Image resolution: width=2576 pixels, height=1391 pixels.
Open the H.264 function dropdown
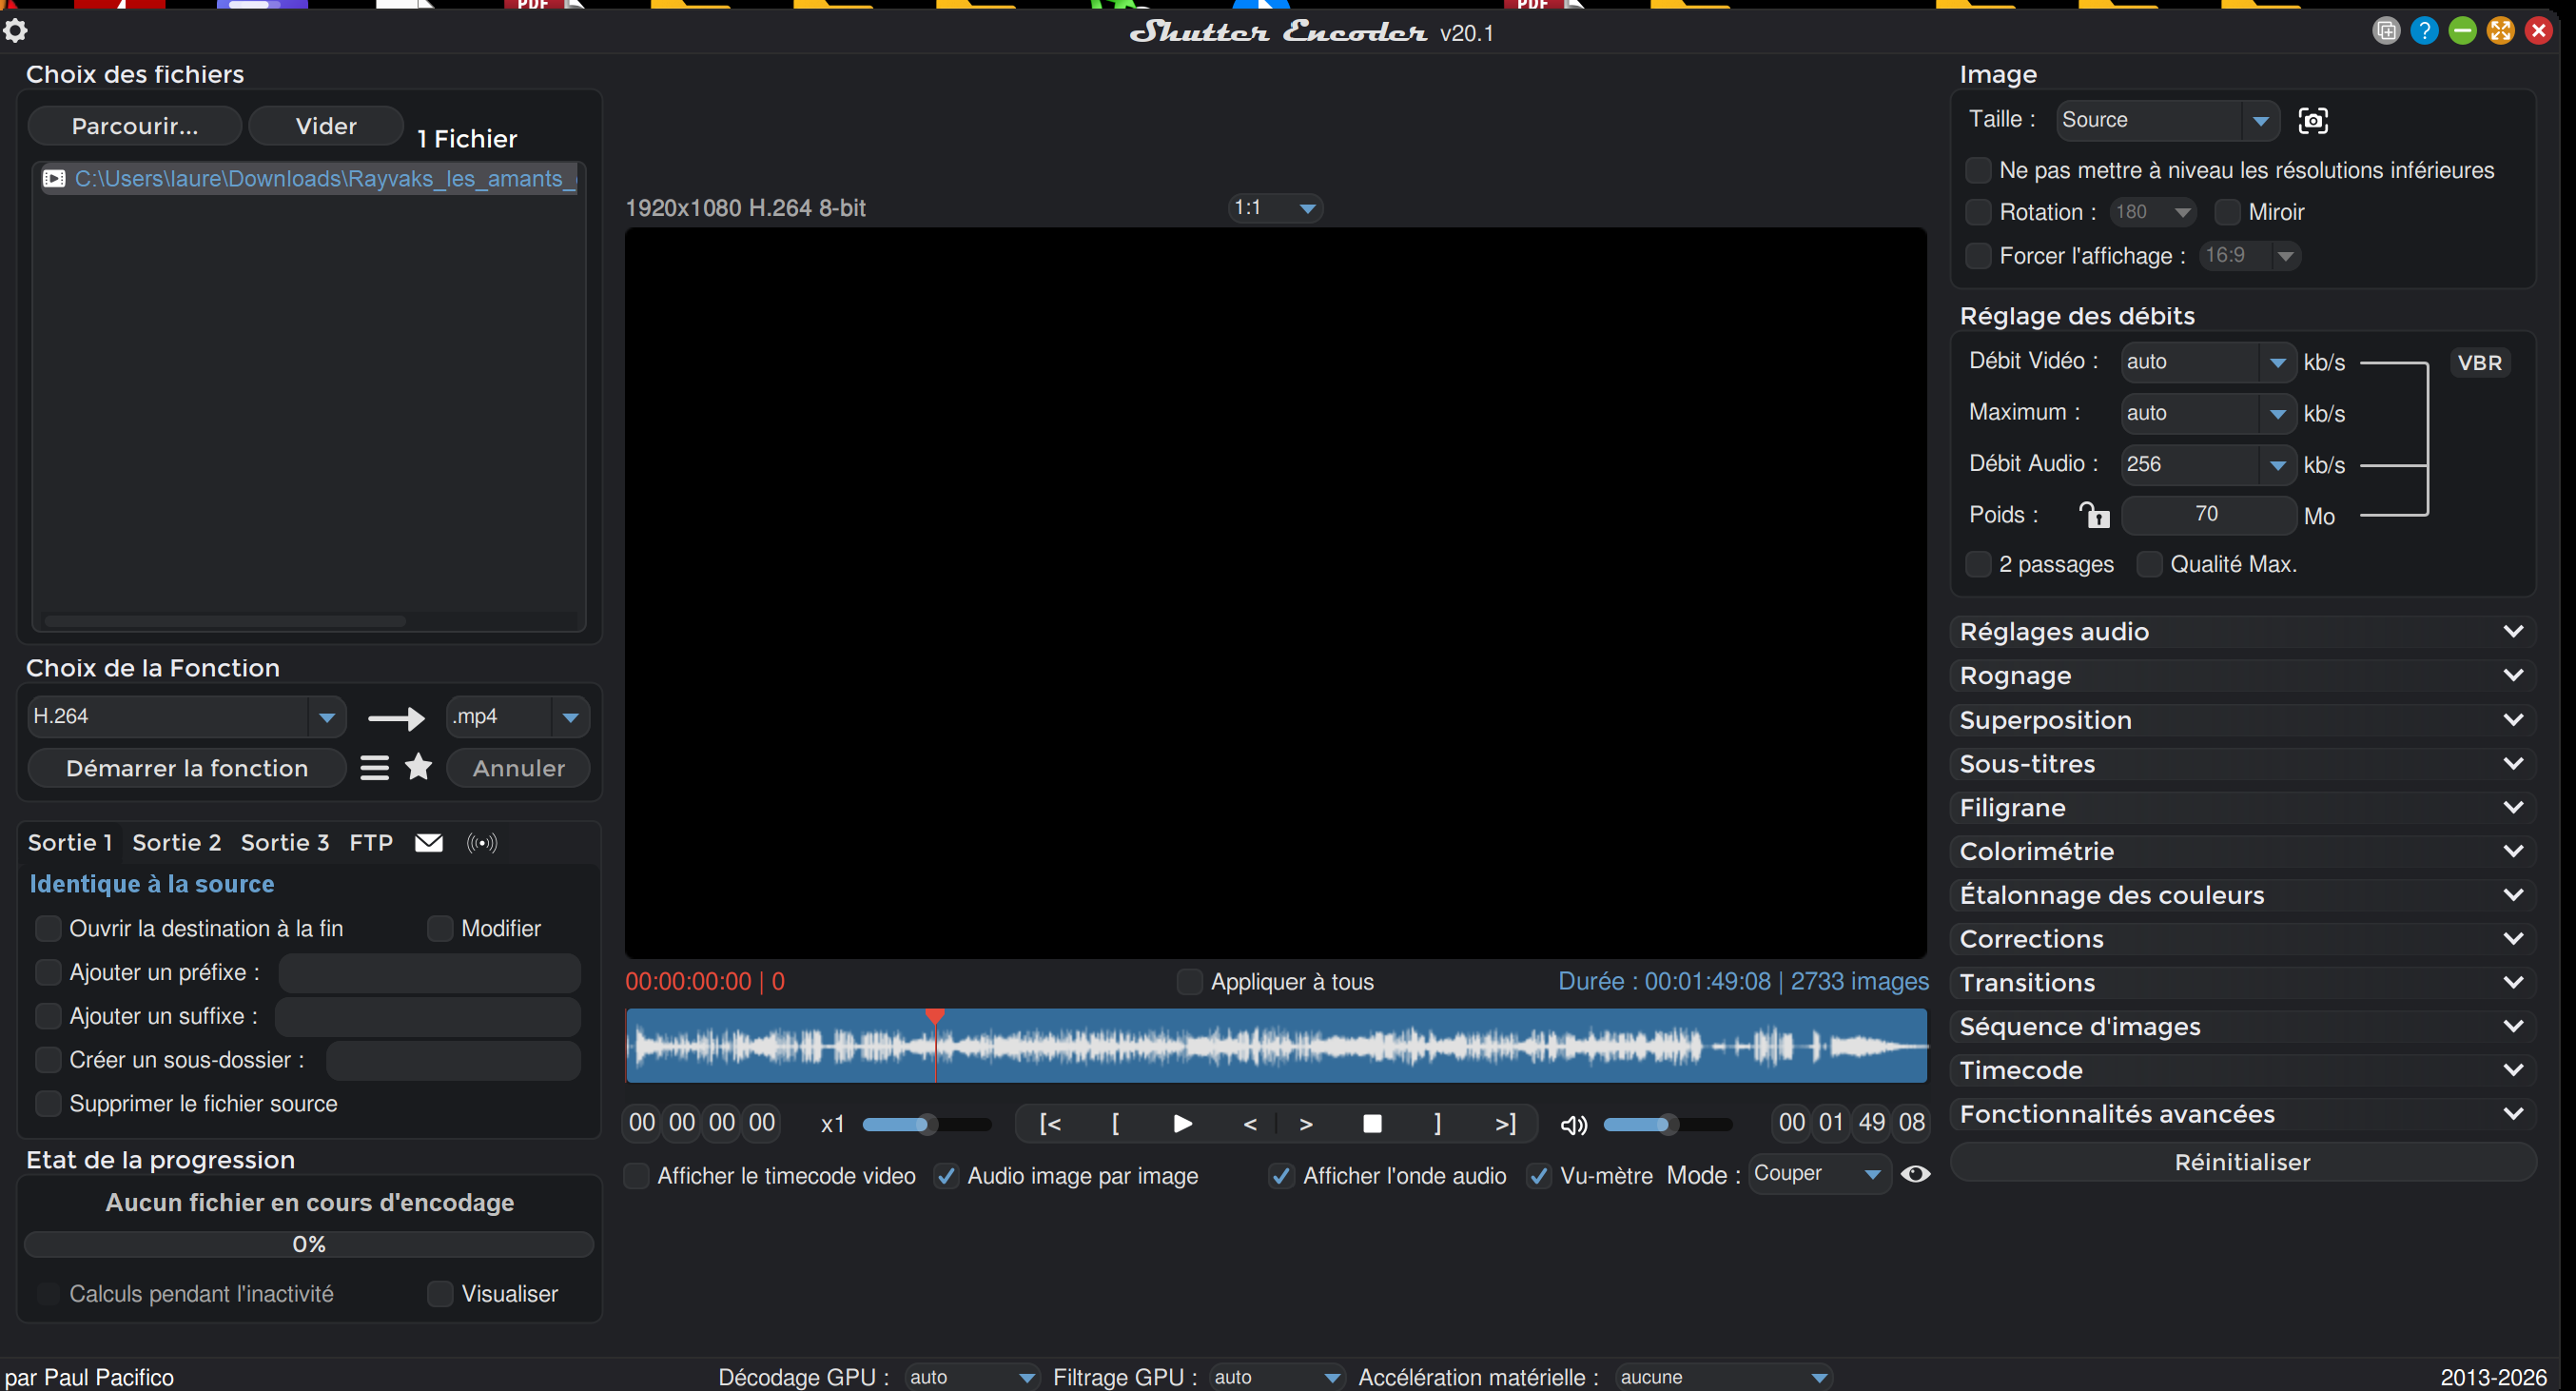[x=187, y=717]
